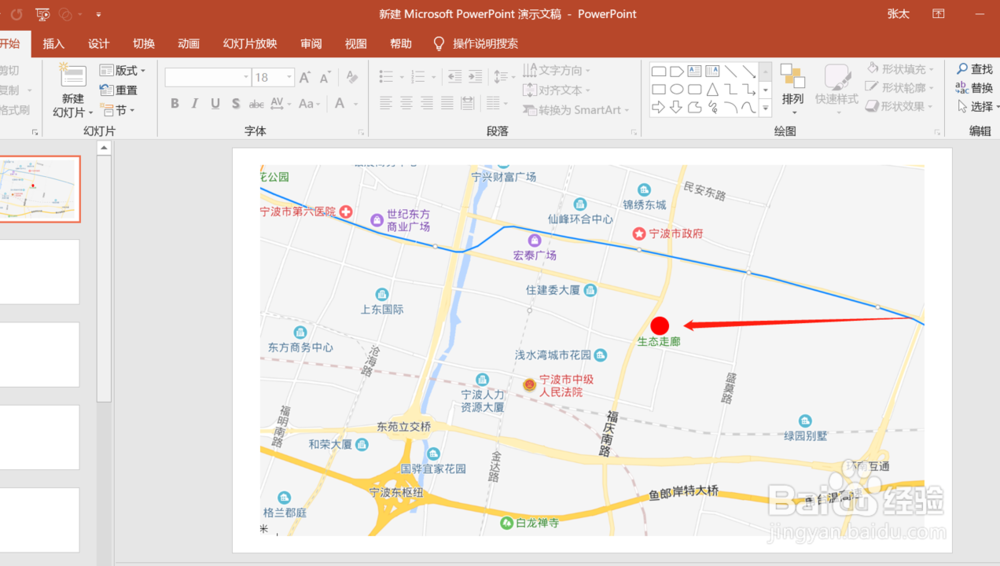
Task: Open the Section (节) dropdown
Action: tap(117, 110)
